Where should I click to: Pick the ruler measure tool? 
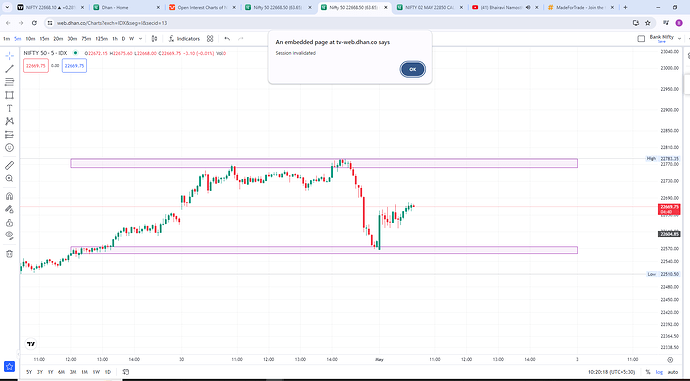coord(9,165)
